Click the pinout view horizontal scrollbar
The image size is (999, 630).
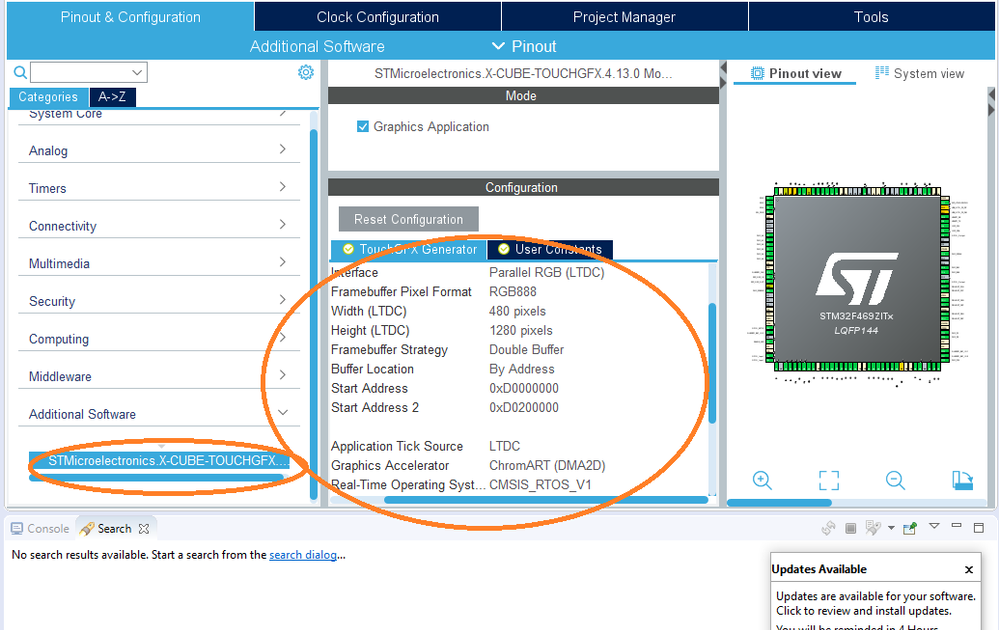pyautogui.click(x=779, y=503)
